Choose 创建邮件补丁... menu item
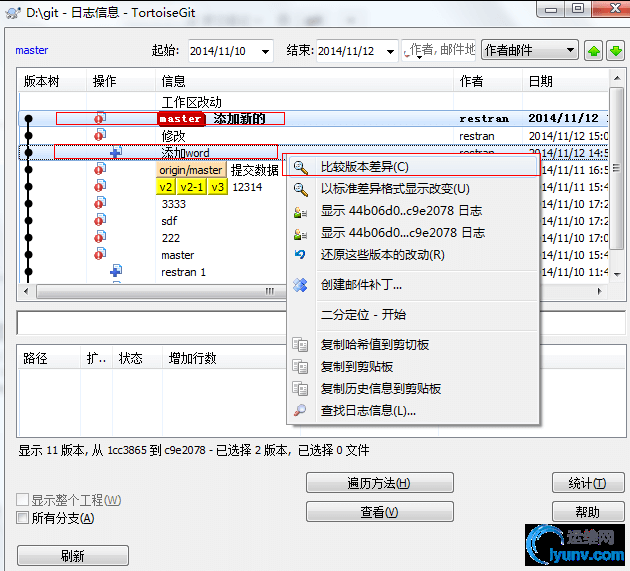The width and height of the screenshot is (630, 571). click(412, 285)
